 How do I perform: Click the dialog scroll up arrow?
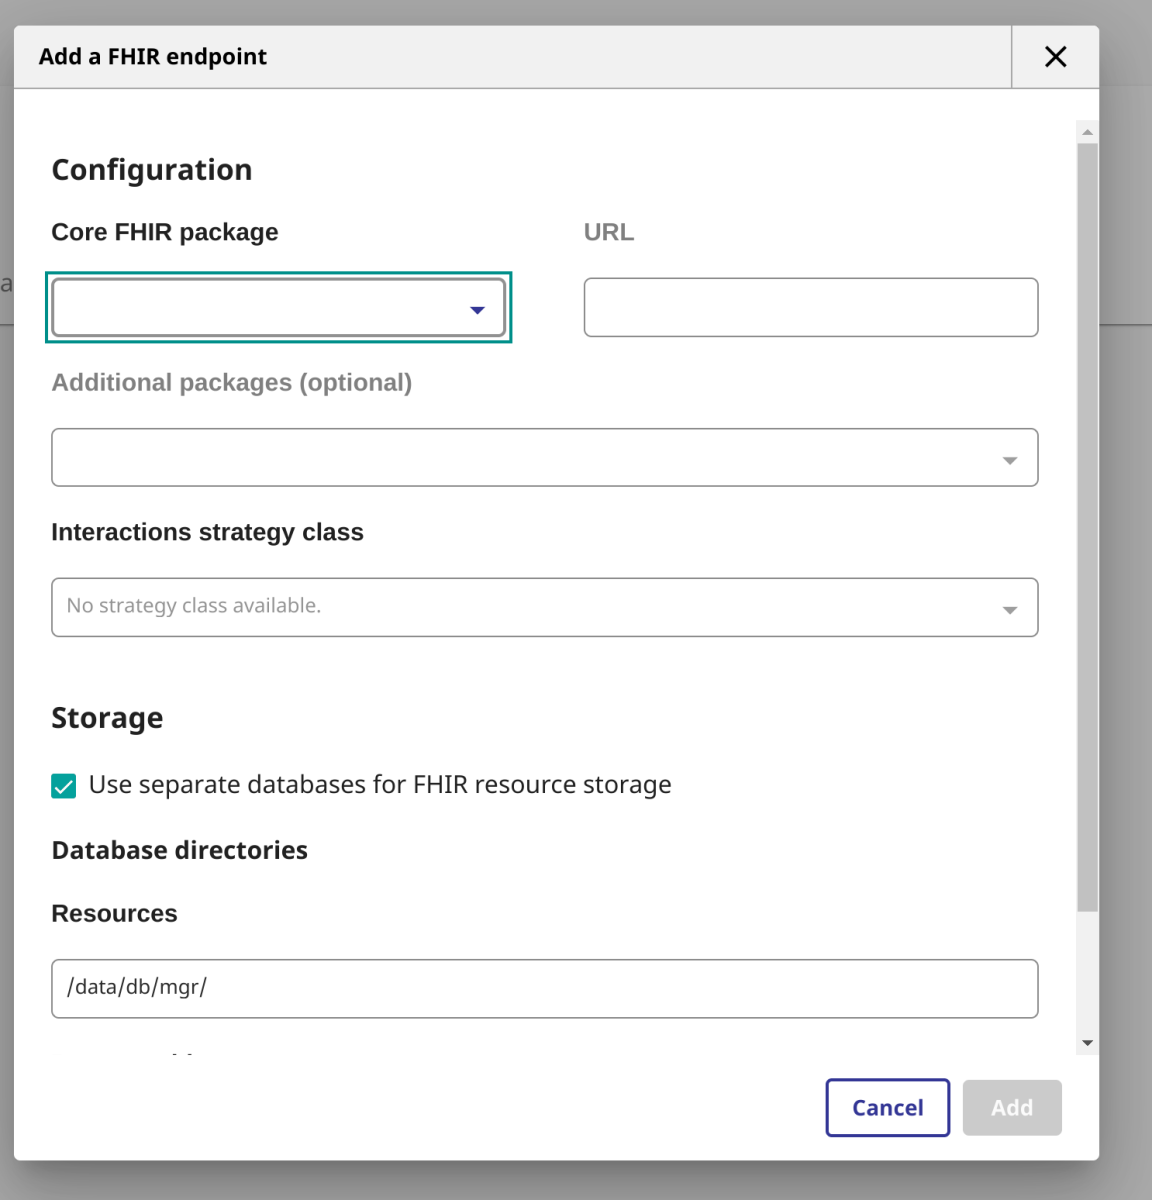coord(1087,132)
